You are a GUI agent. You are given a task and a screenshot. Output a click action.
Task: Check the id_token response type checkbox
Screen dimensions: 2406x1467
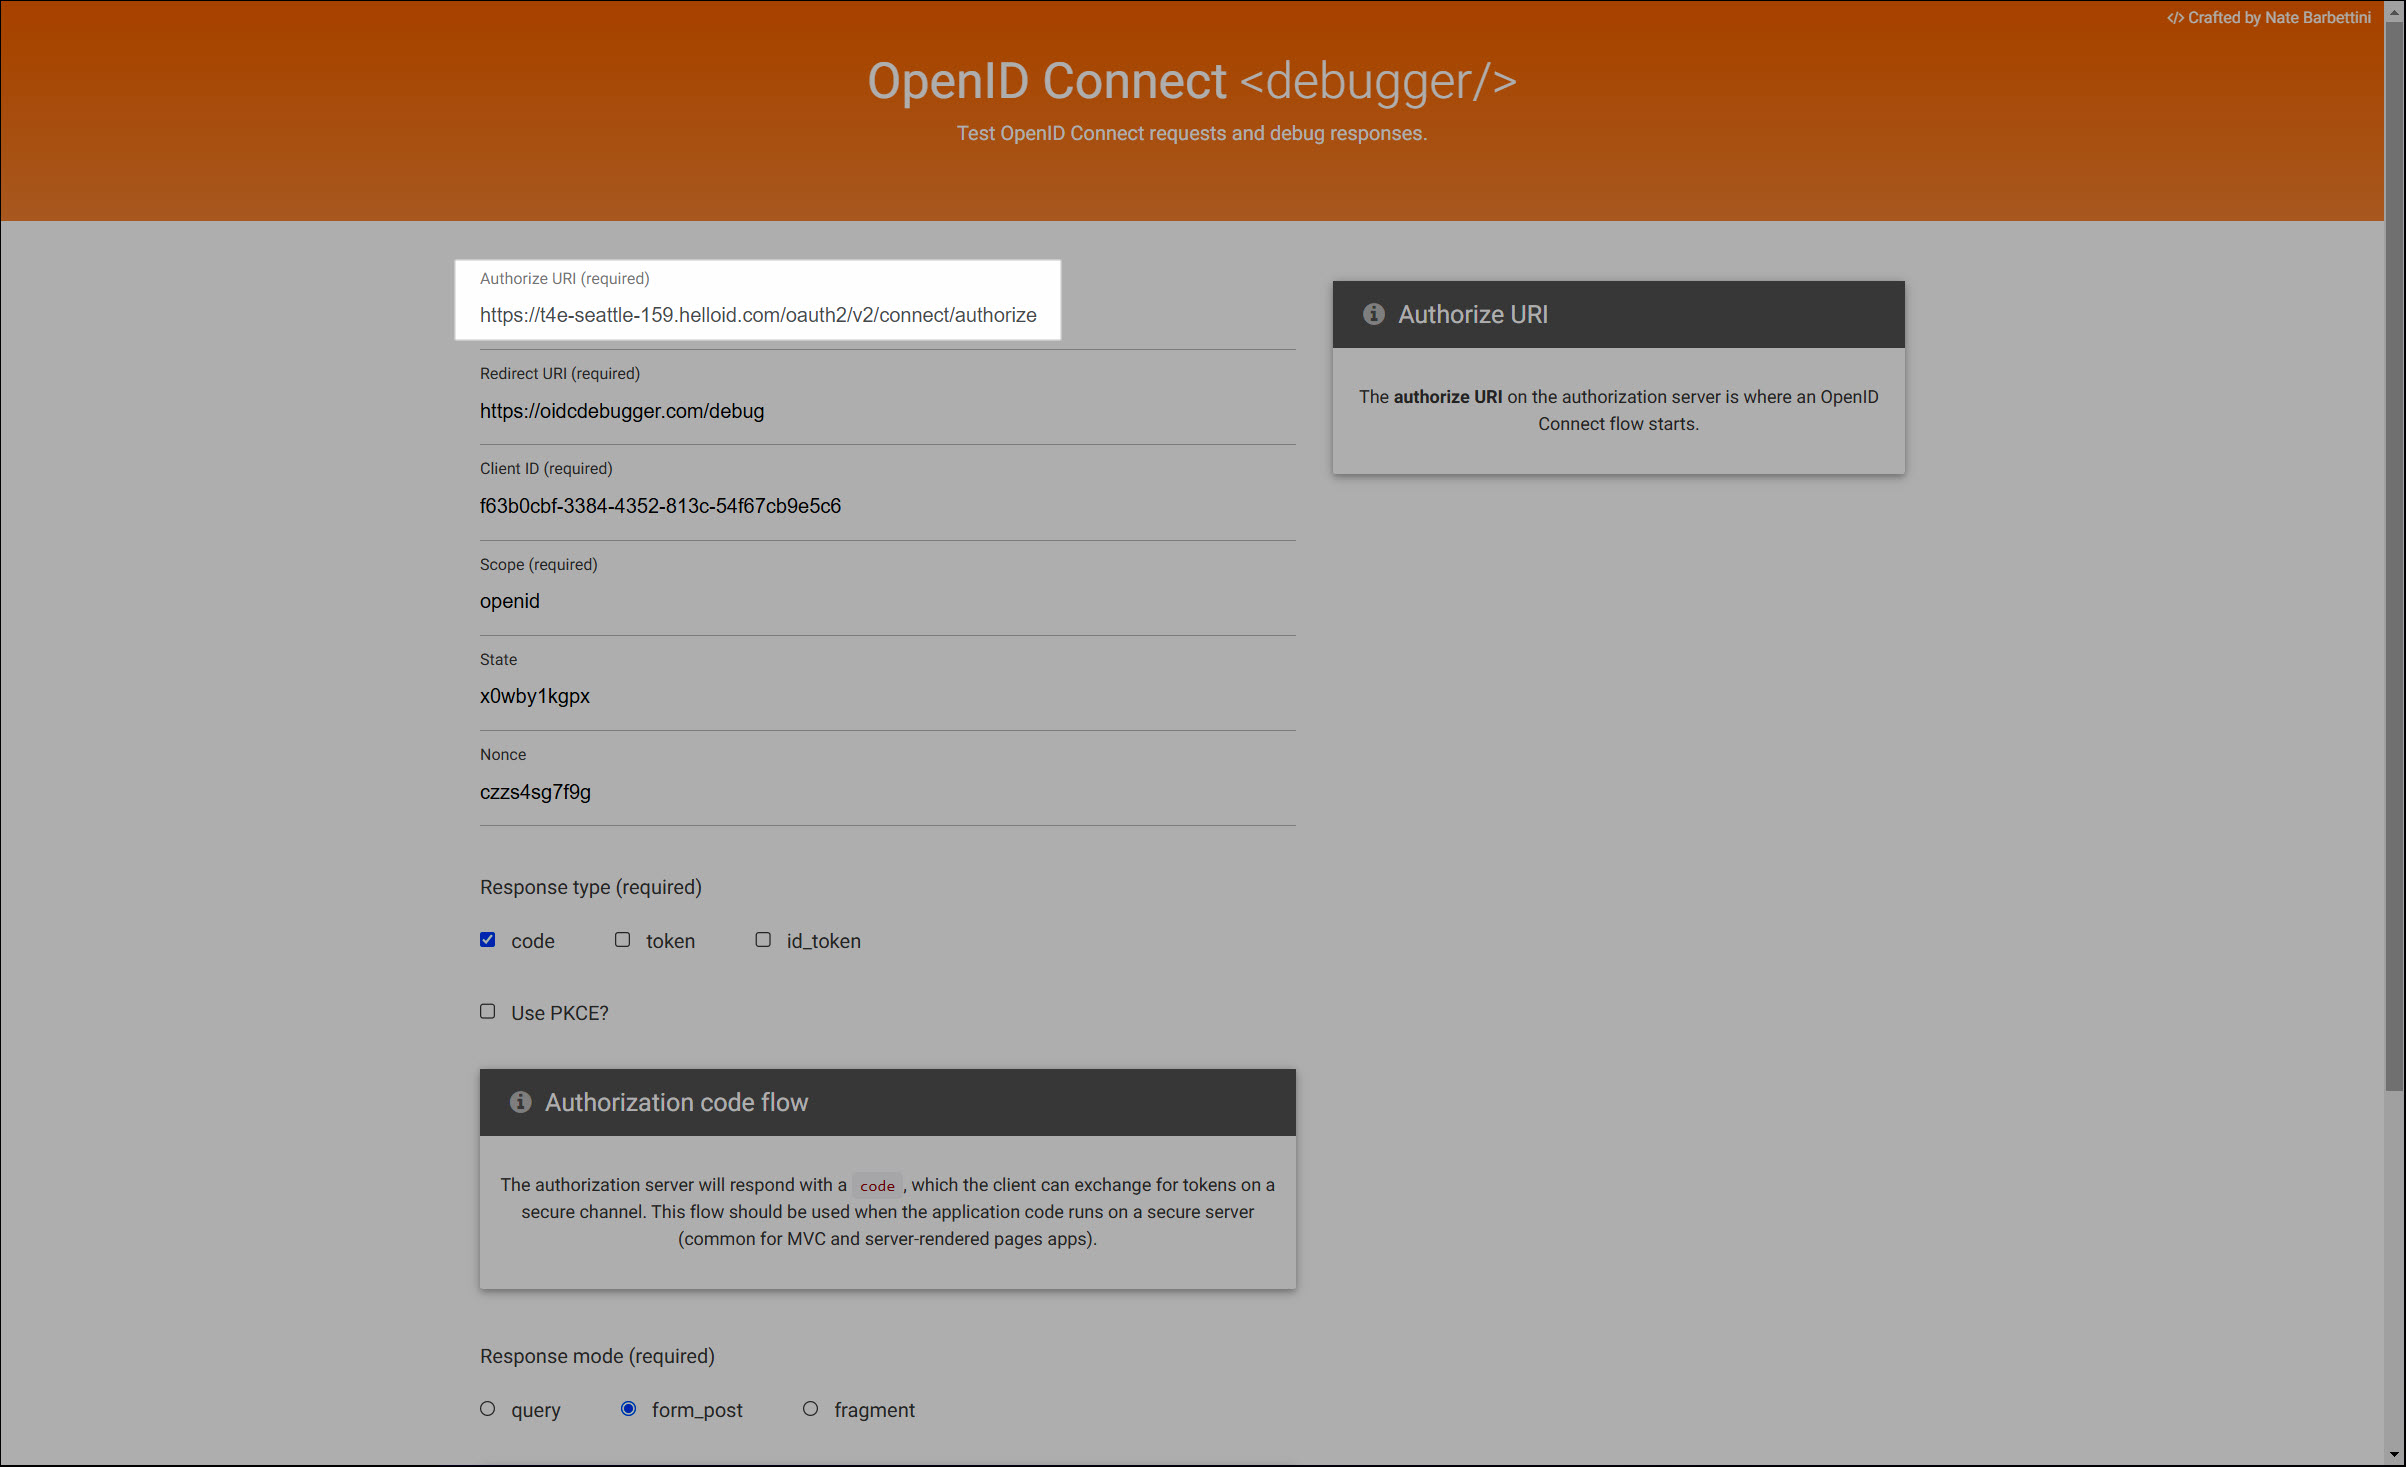click(763, 940)
